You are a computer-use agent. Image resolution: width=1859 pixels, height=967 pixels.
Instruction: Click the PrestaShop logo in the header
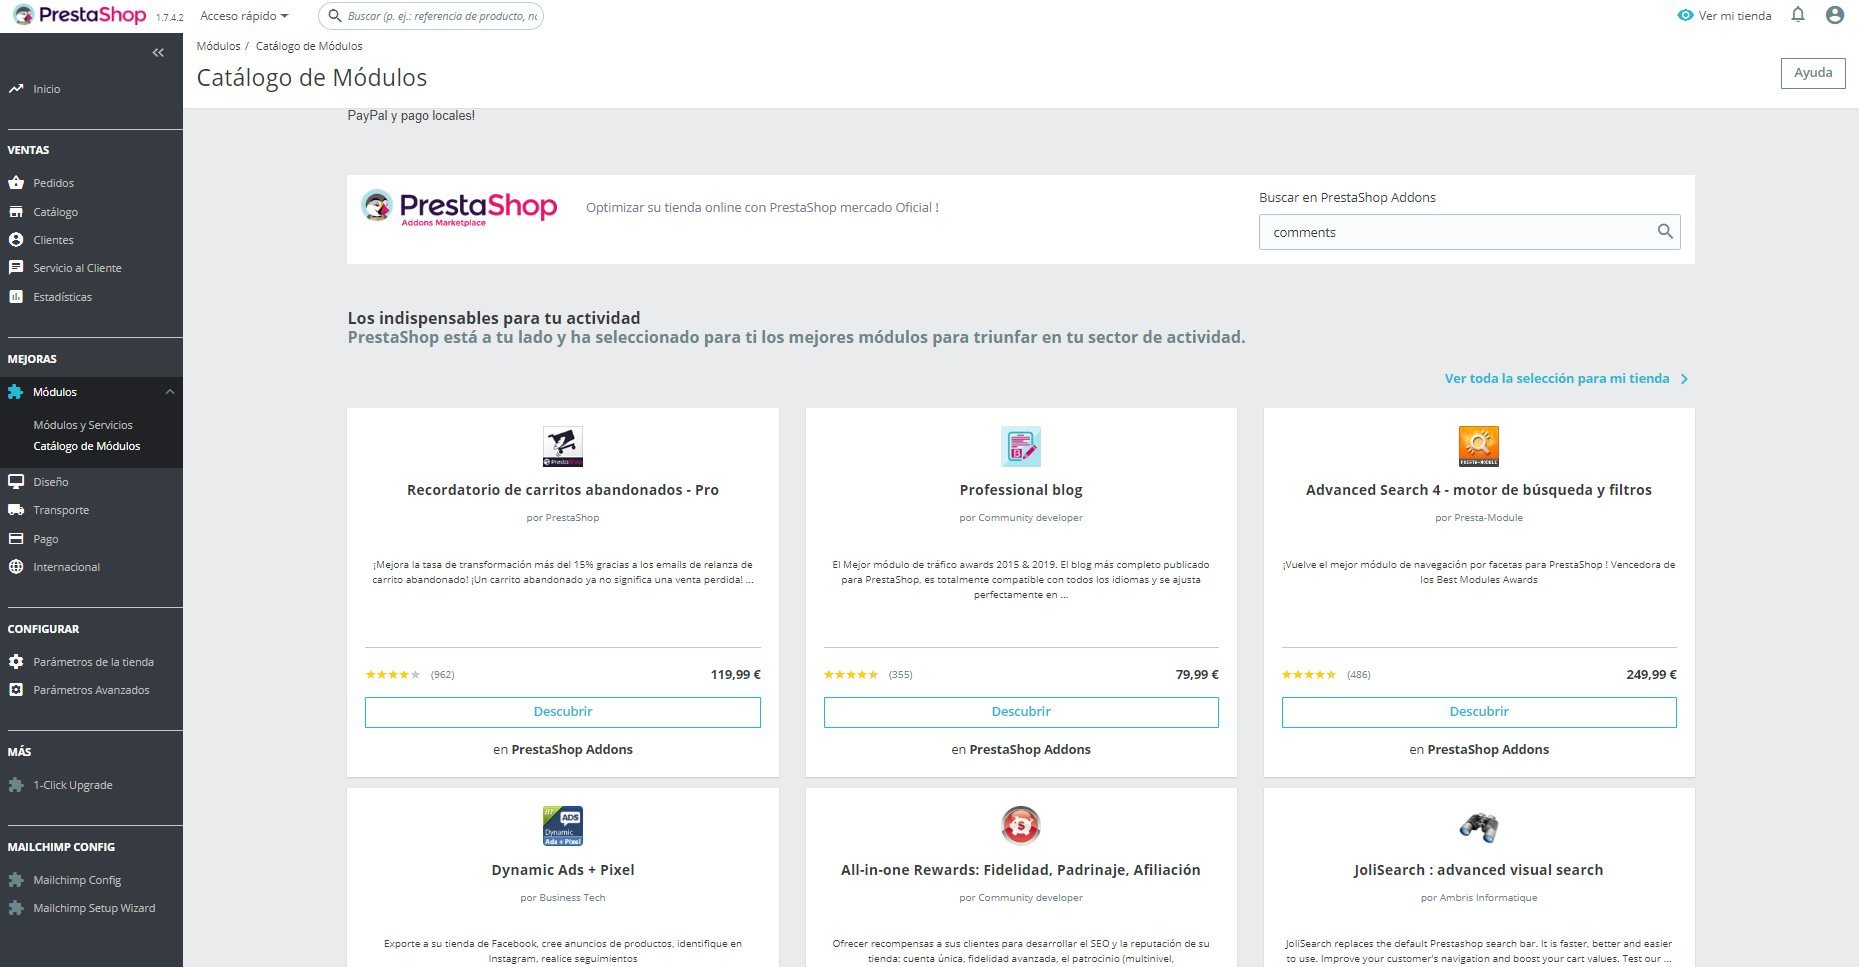(x=80, y=15)
